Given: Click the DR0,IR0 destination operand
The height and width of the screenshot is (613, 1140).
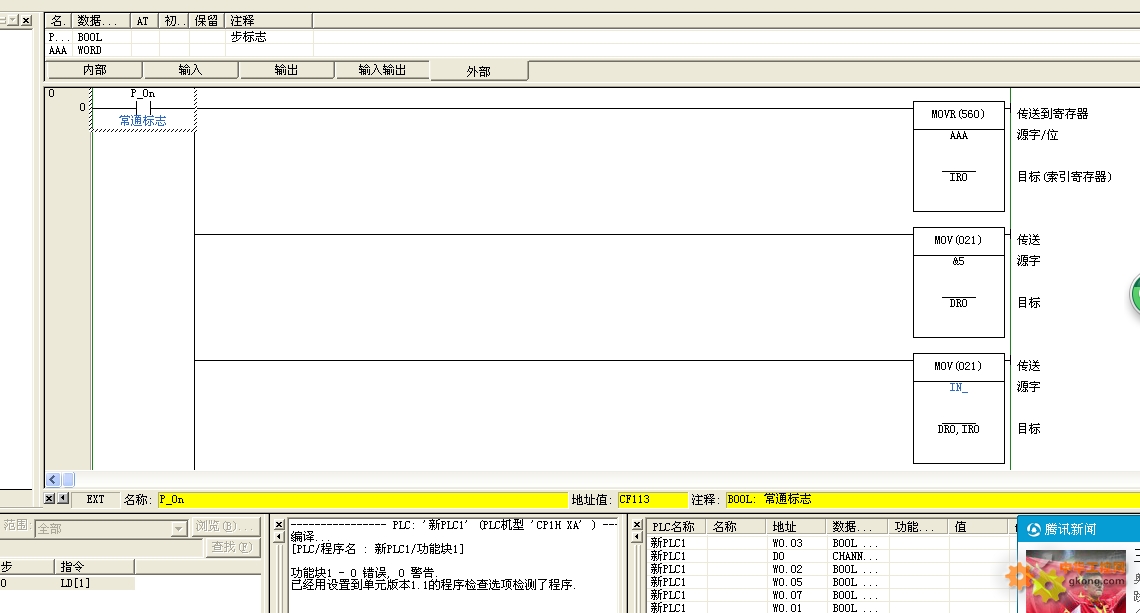Looking at the screenshot, I should 958,429.
